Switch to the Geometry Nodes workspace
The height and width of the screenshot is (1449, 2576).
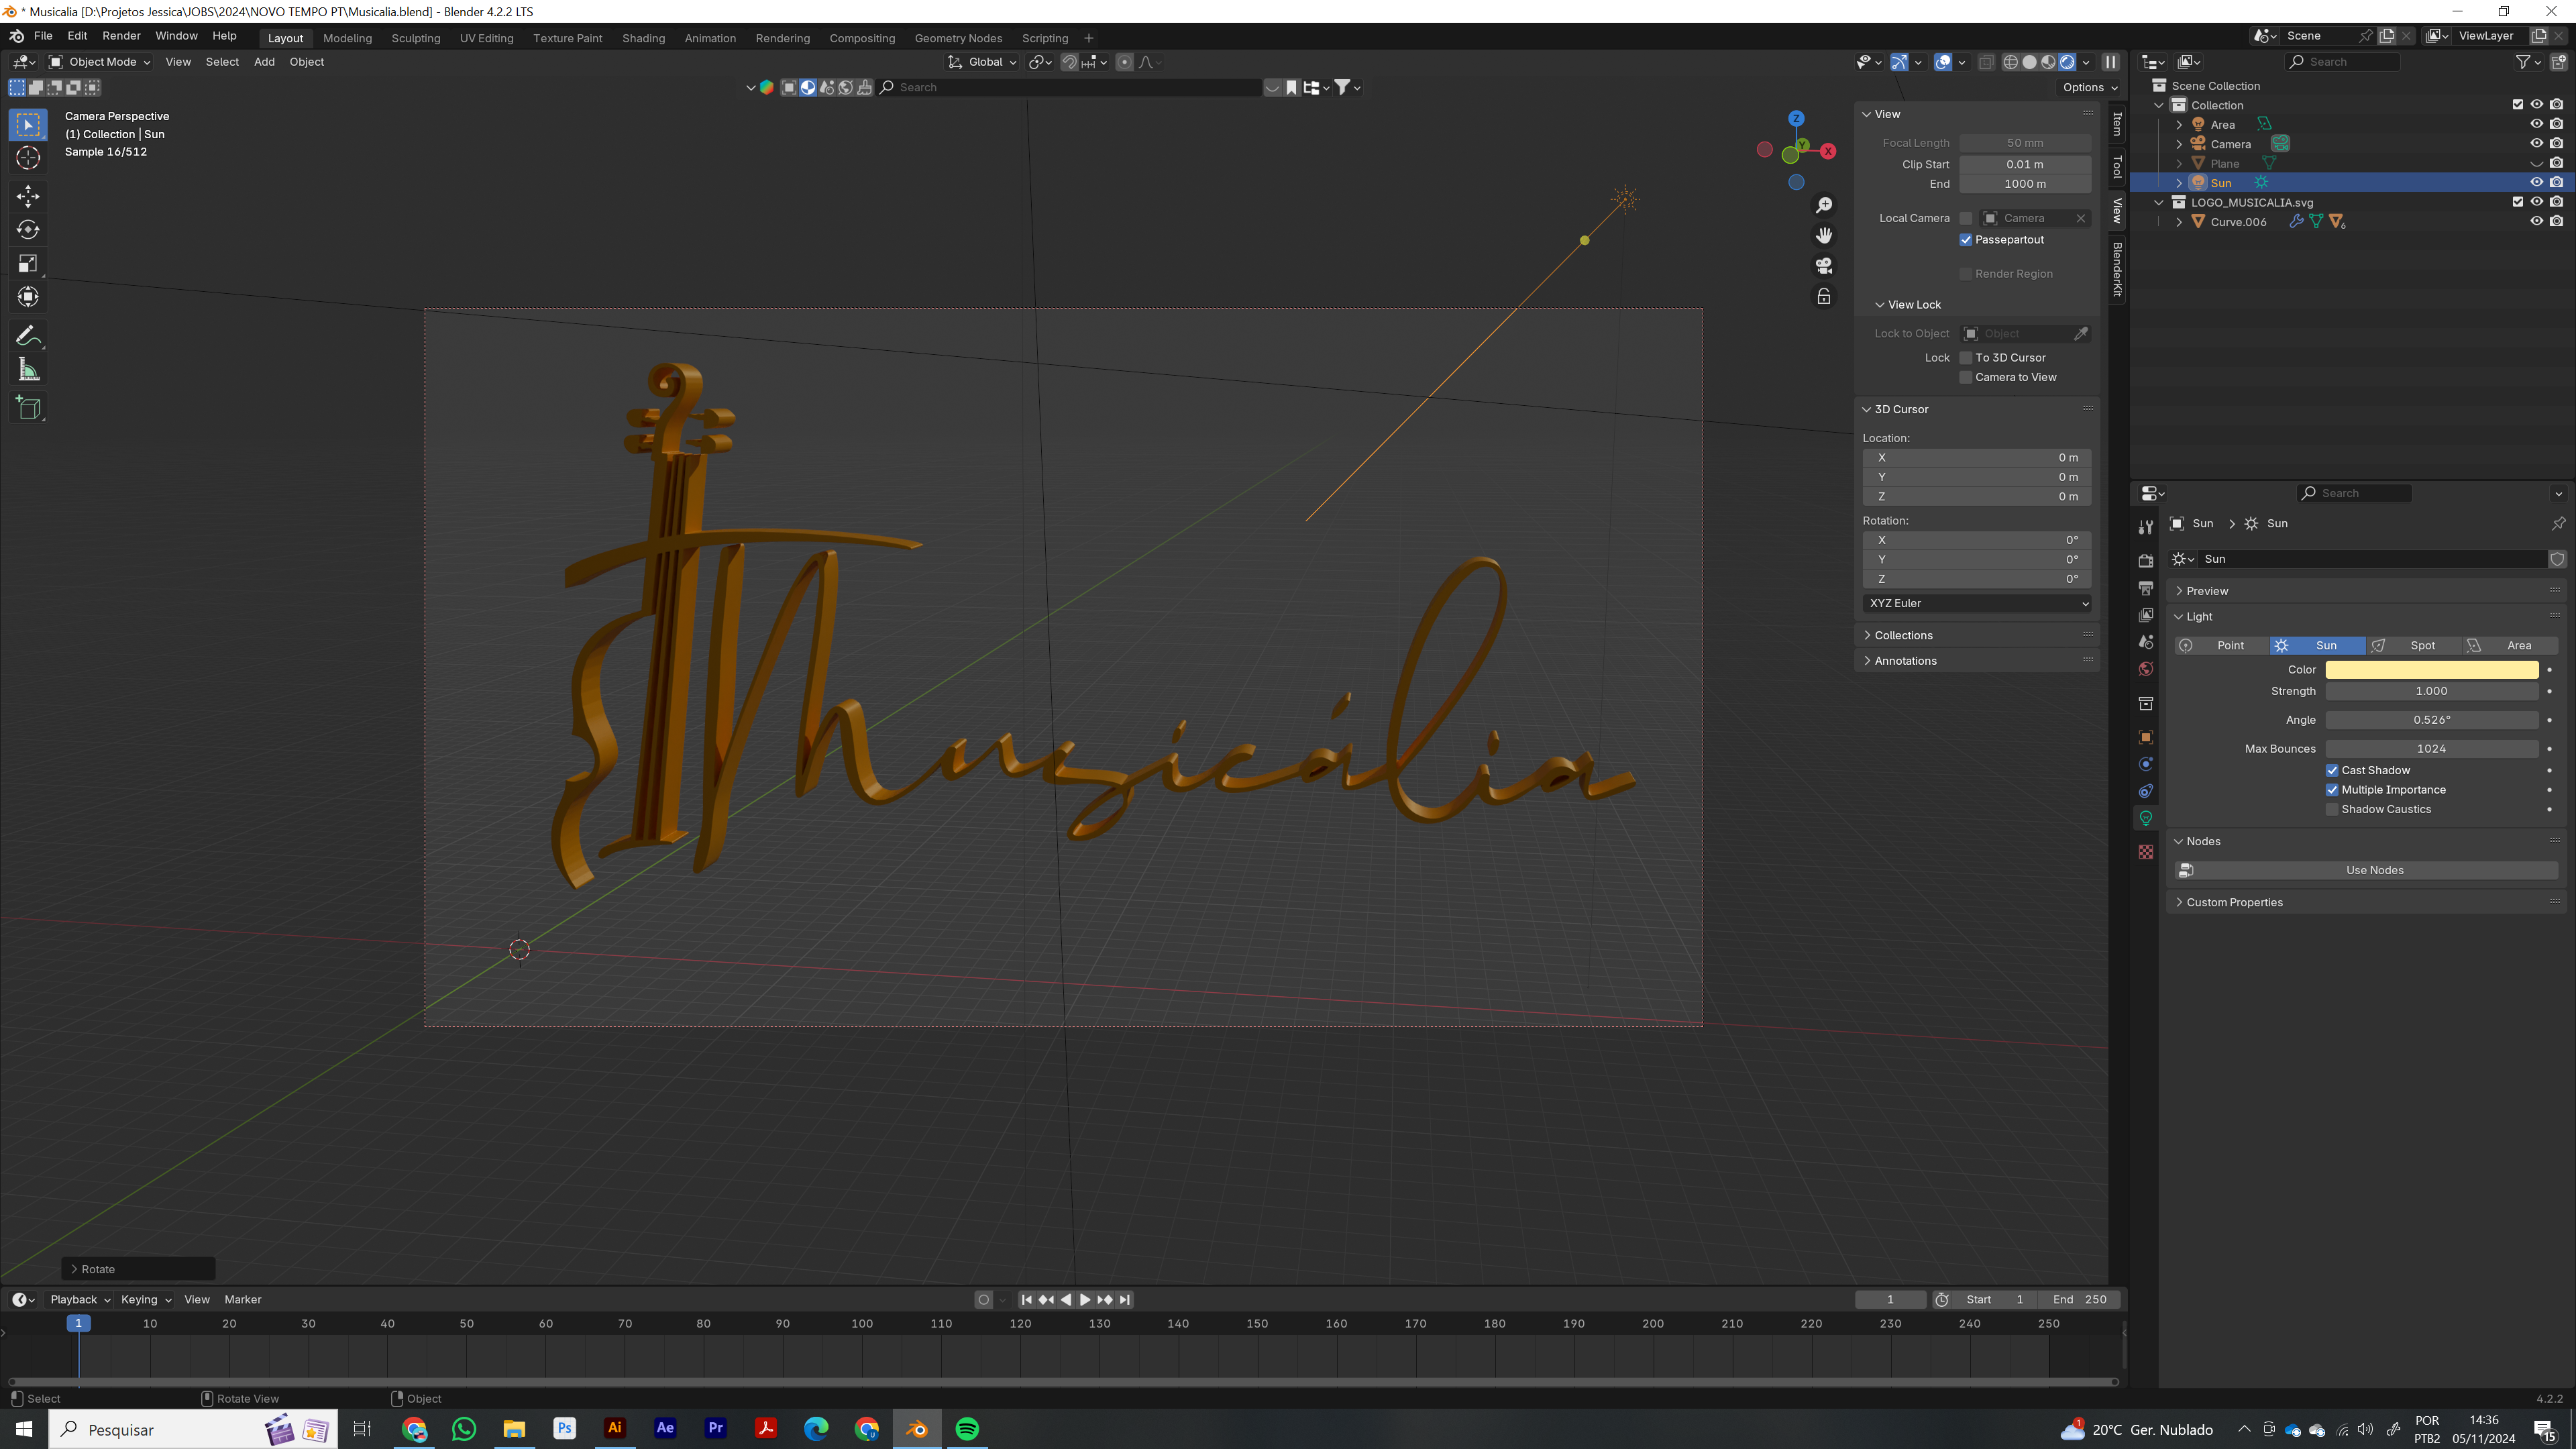click(x=958, y=38)
